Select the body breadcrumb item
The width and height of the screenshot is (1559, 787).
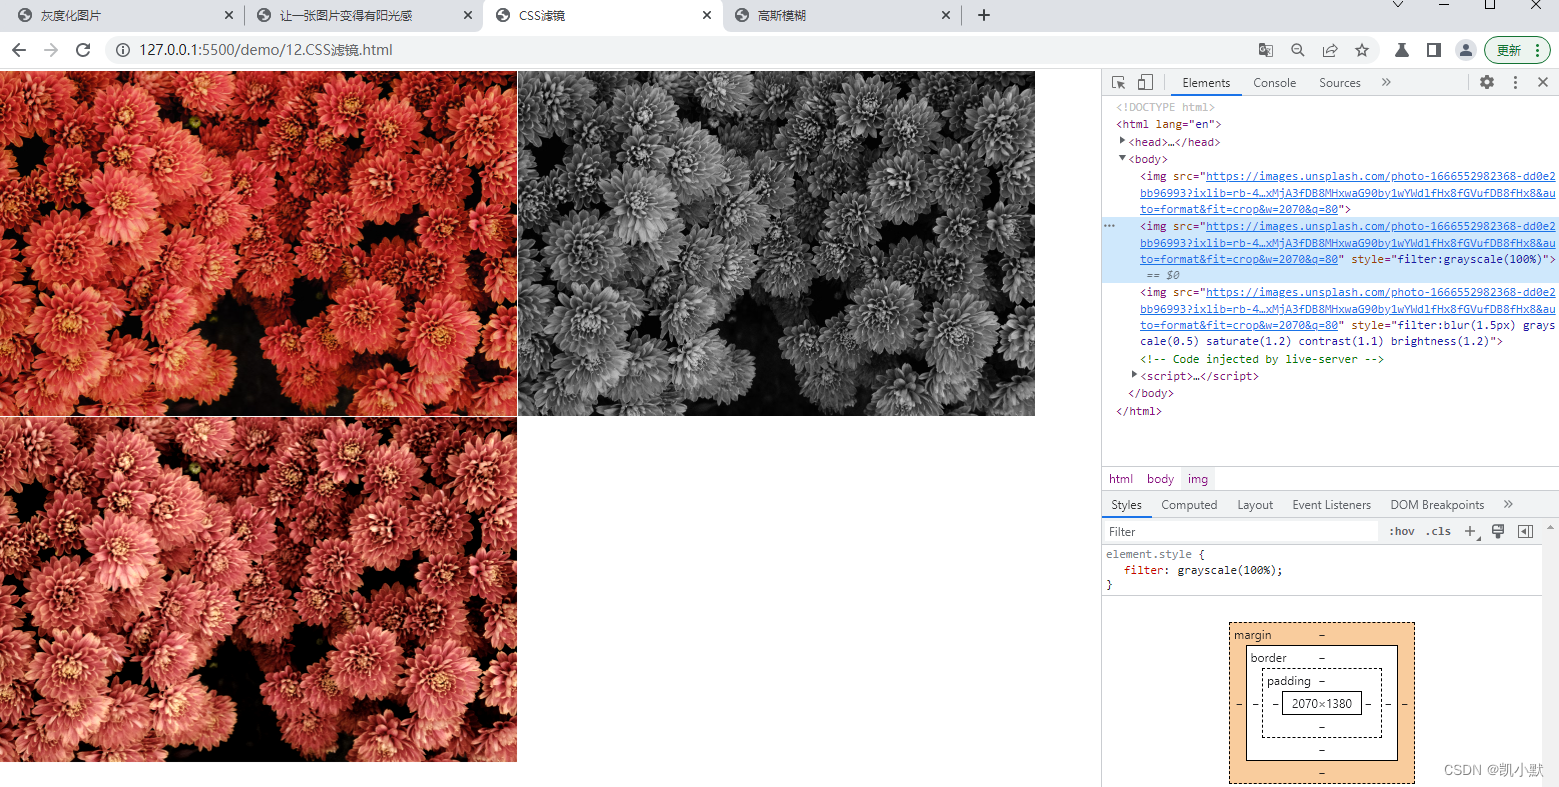[x=1160, y=479]
